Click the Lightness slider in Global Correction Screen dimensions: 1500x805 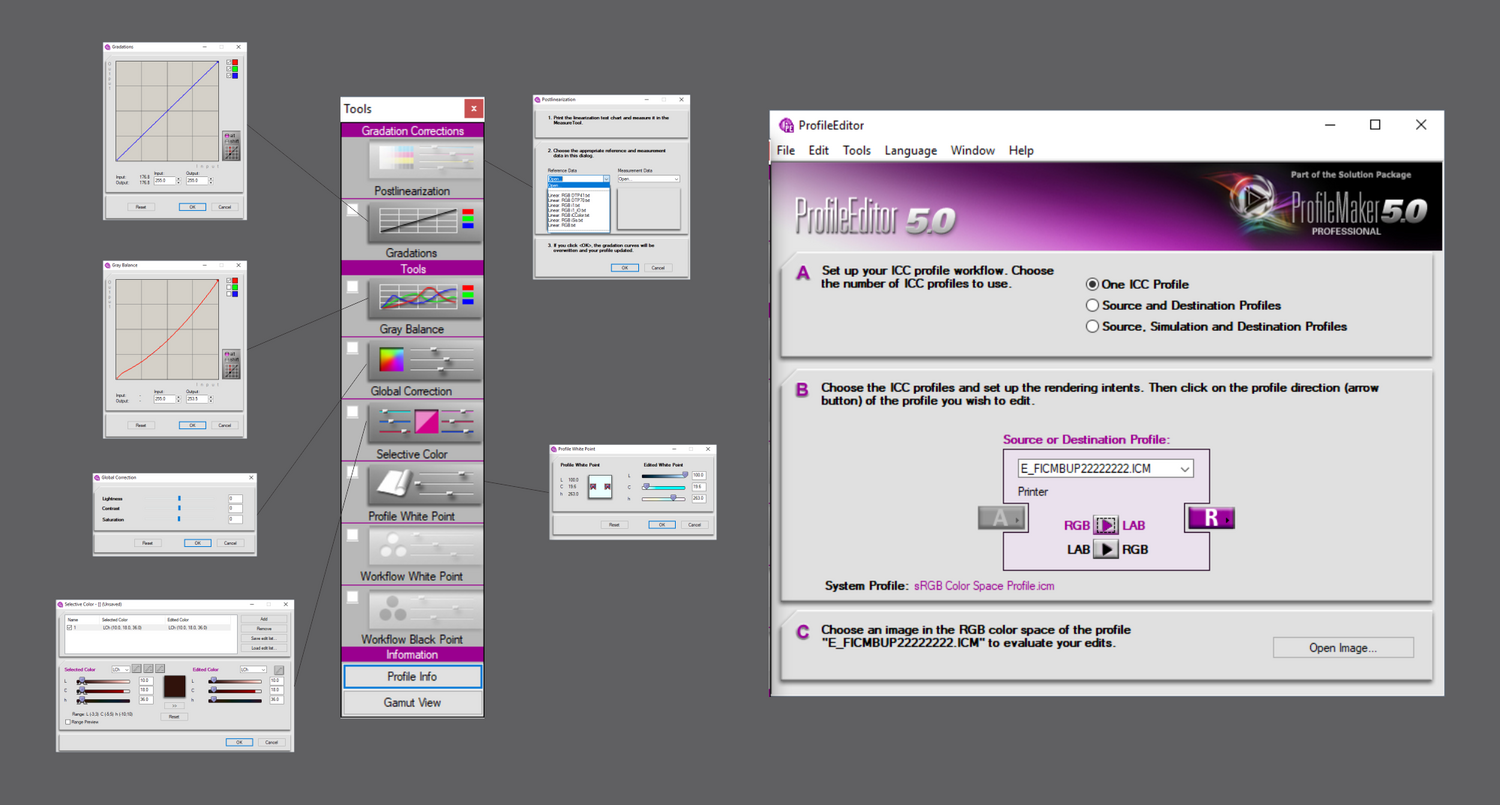pos(179,498)
